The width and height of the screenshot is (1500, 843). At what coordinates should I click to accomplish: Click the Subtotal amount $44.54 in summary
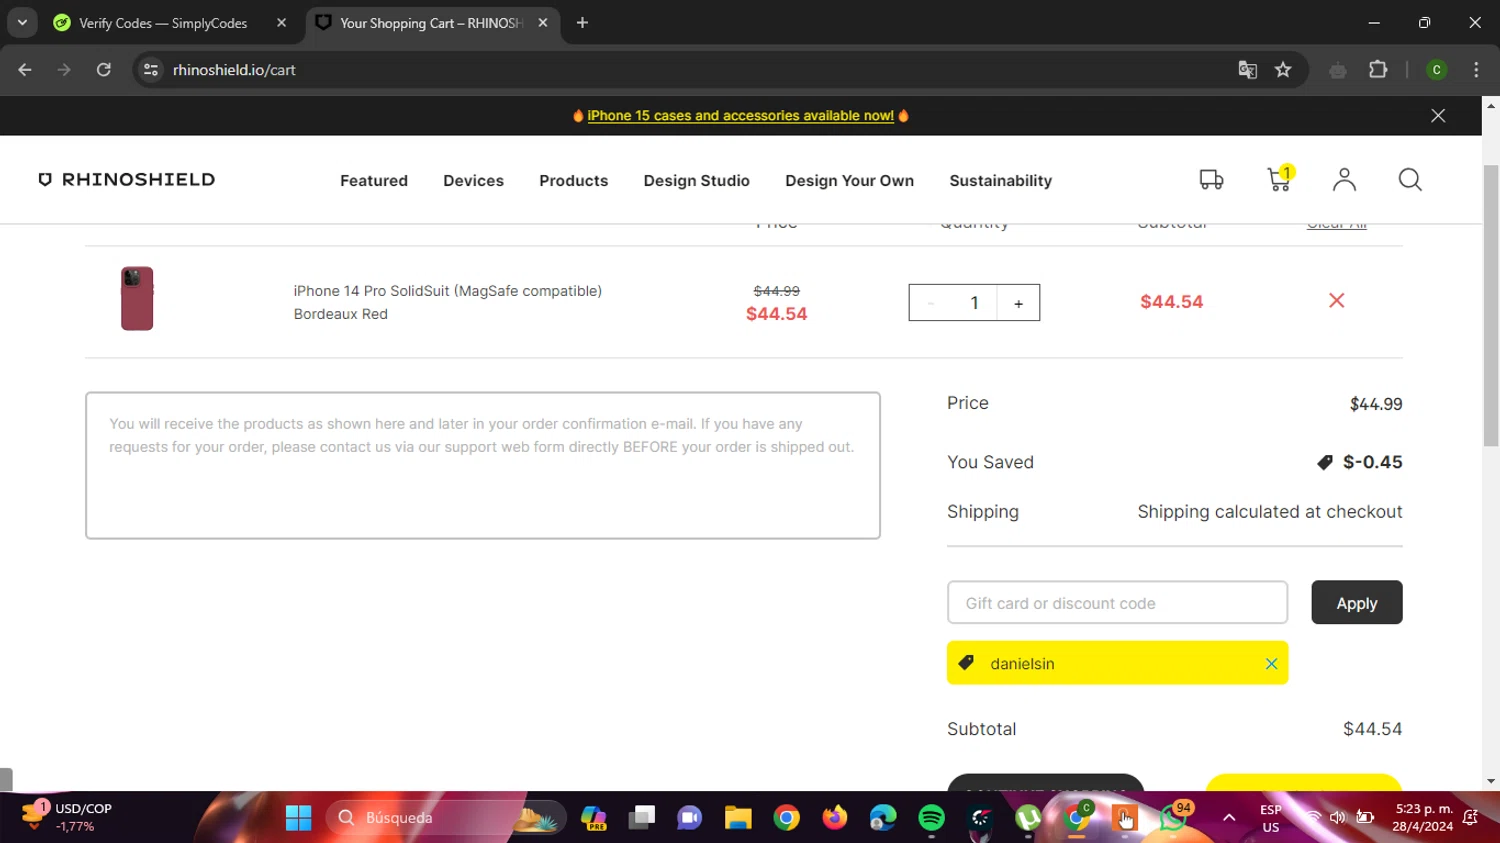1372,729
